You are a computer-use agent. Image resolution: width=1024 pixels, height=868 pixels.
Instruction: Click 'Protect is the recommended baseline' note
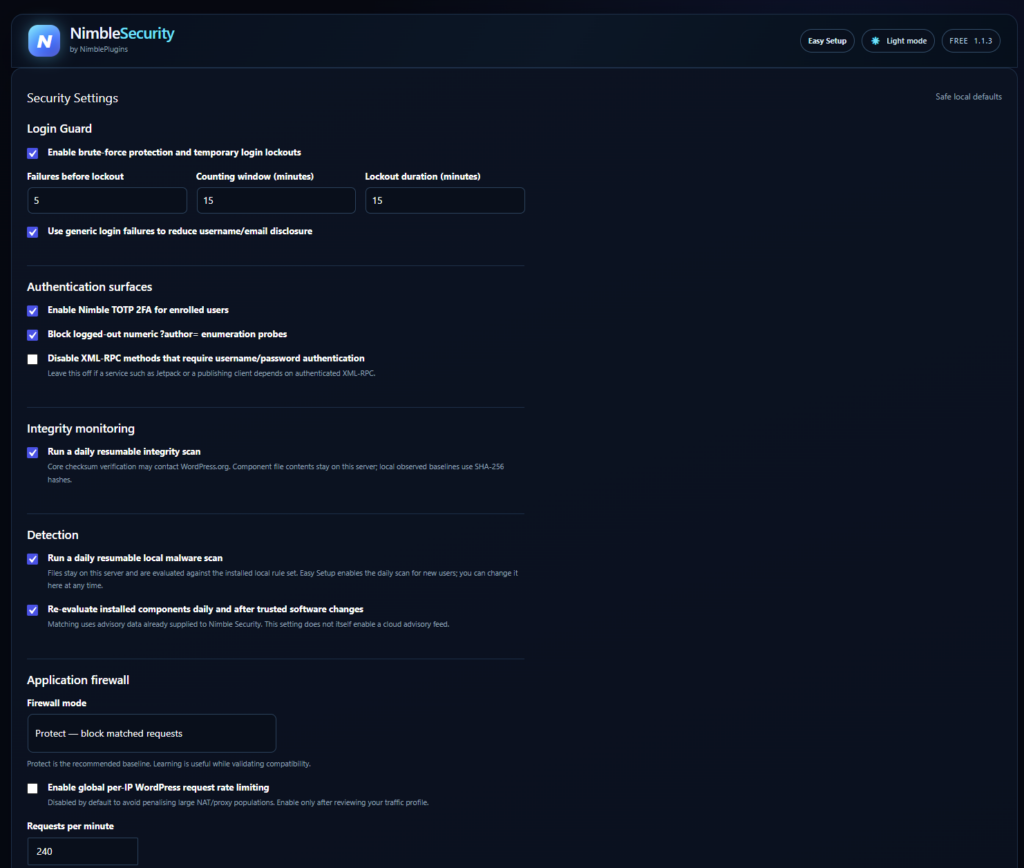168,764
